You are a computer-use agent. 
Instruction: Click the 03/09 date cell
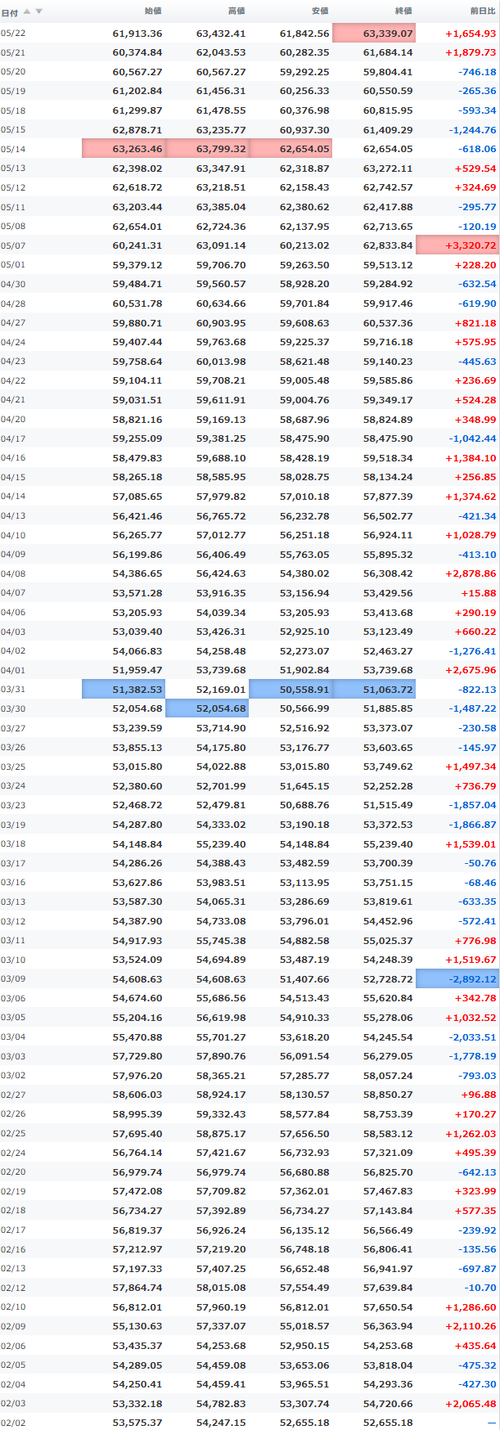point(14,978)
